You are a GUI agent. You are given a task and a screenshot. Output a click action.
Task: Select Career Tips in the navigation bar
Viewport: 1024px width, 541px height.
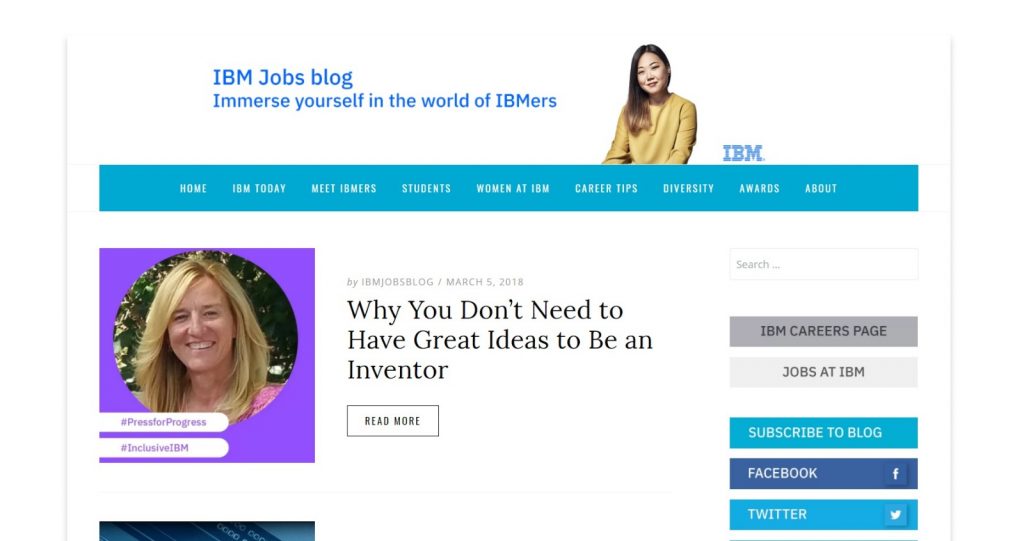(606, 188)
